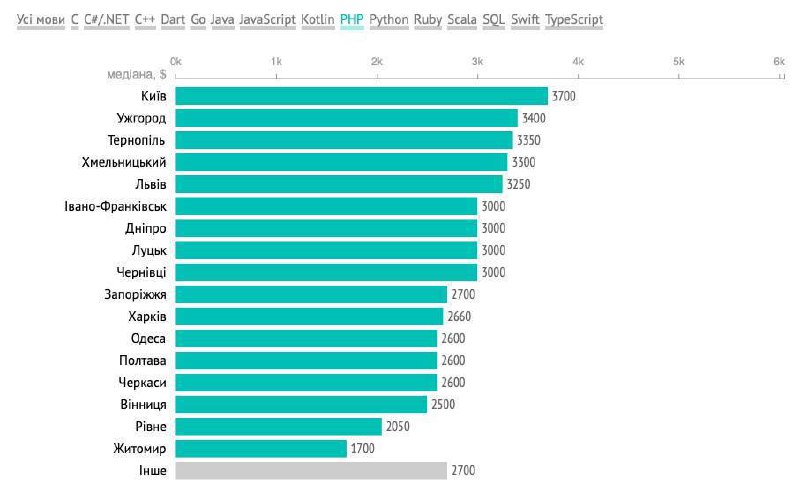Select the TypeScript tab

click(x=574, y=20)
